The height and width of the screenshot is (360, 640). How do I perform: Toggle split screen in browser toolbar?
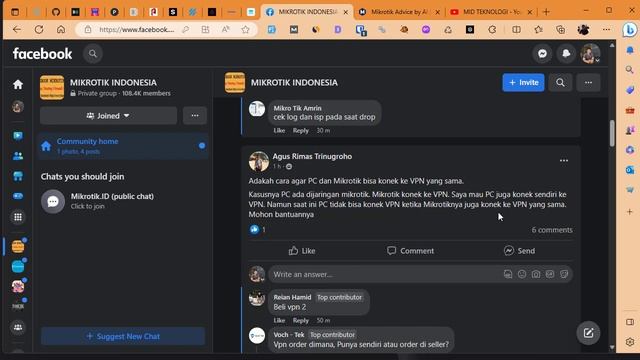tap(516, 29)
